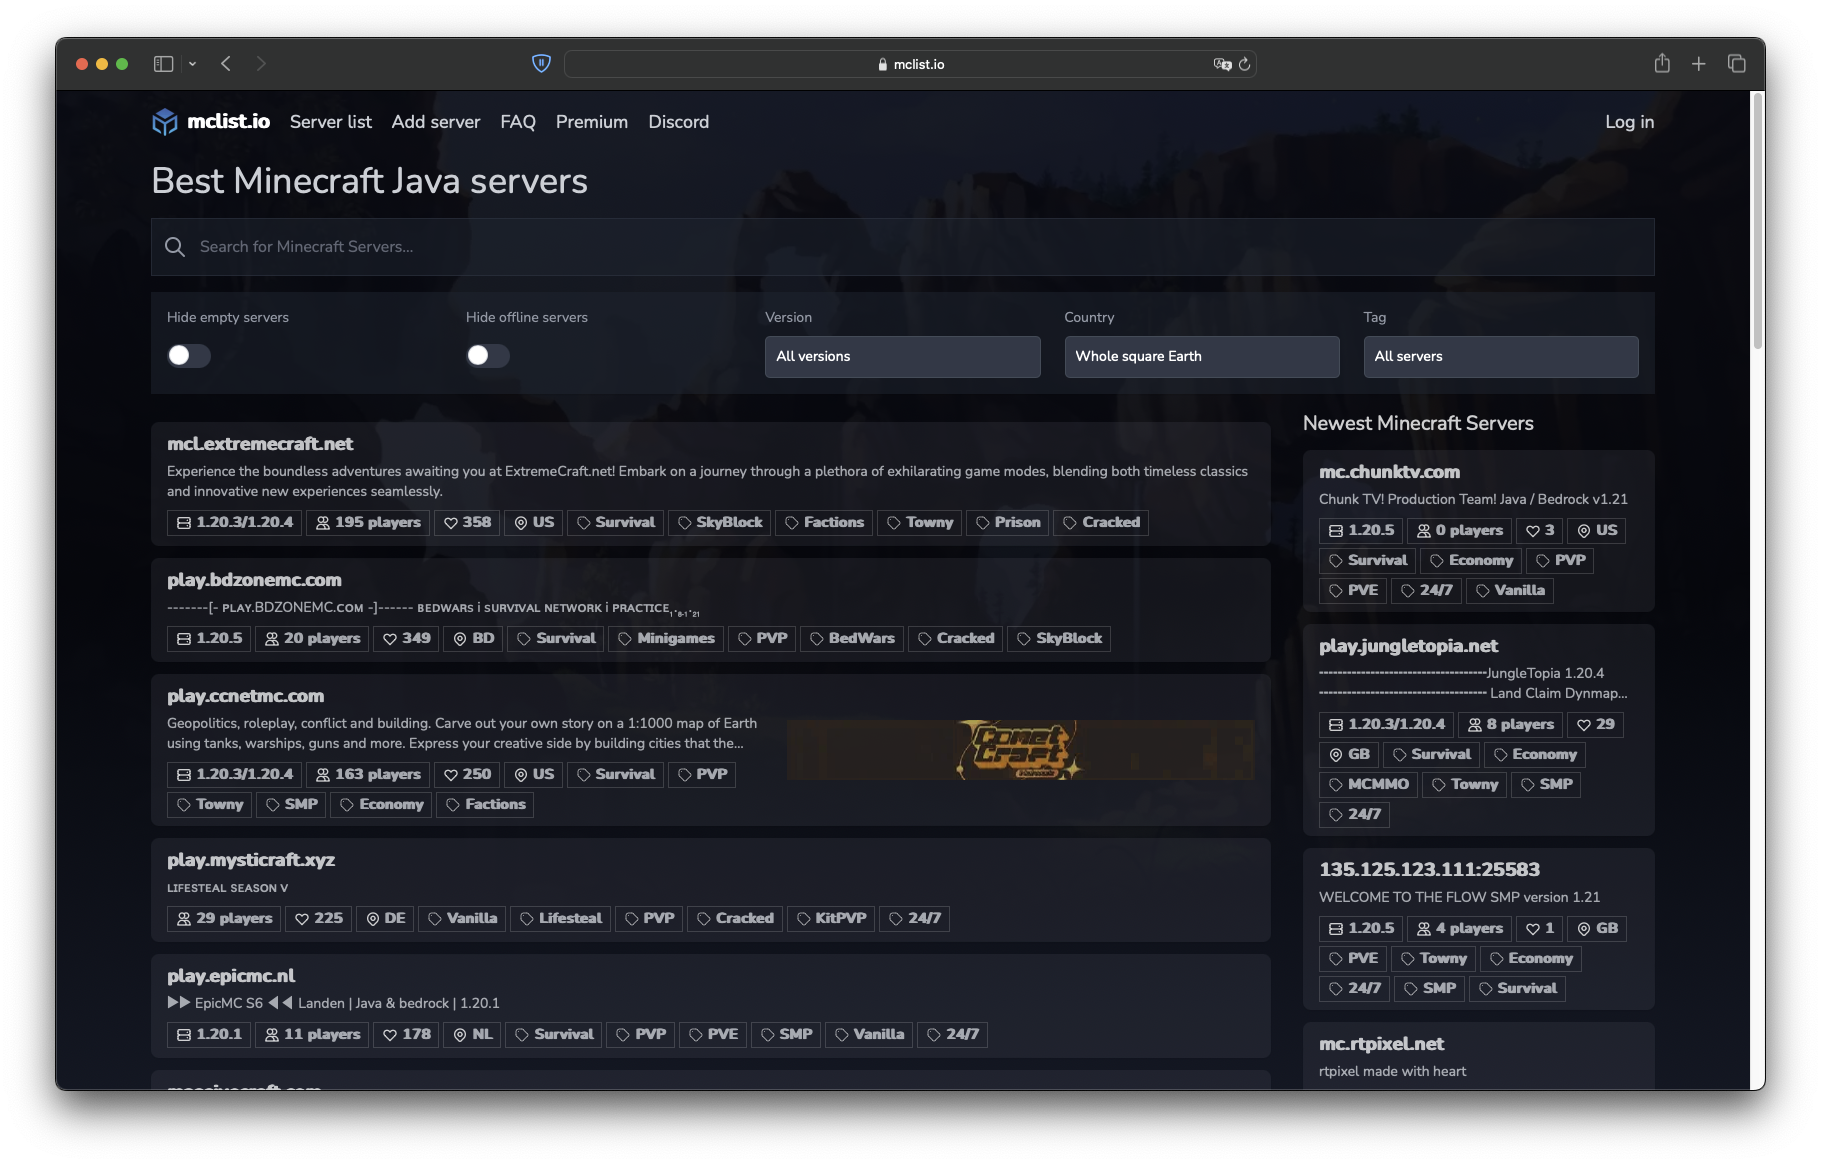This screenshot has width=1821, height=1164.
Task: Click the Minigames tag on bdzonemc
Action: [665, 639]
